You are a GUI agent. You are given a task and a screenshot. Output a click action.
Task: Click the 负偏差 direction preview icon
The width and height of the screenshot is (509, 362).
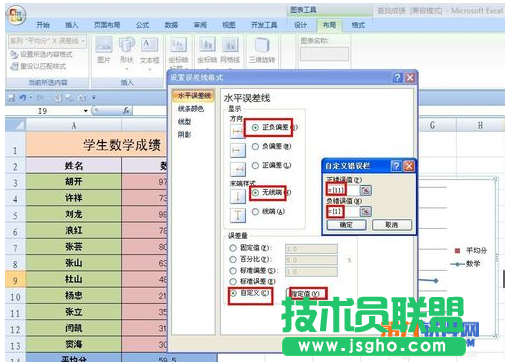238,150
